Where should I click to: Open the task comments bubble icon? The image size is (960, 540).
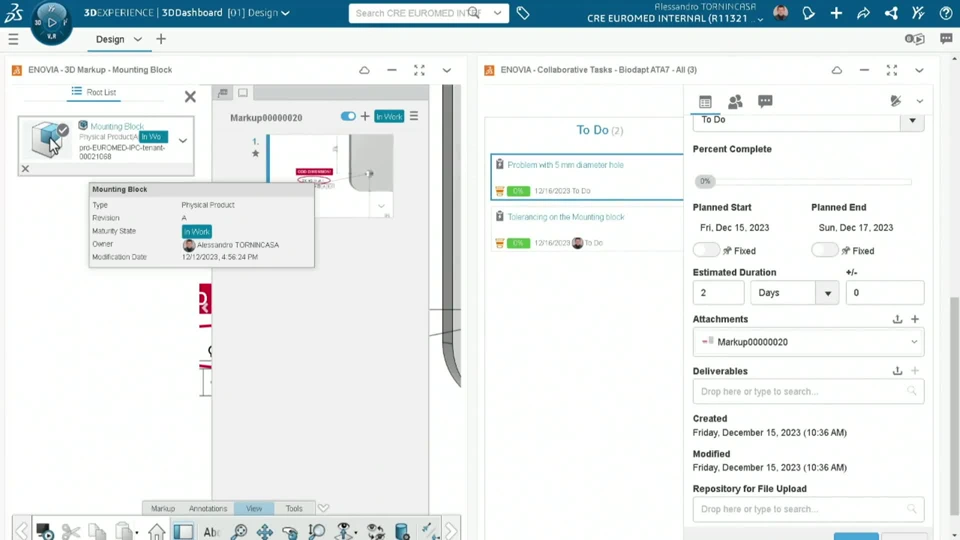765,101
